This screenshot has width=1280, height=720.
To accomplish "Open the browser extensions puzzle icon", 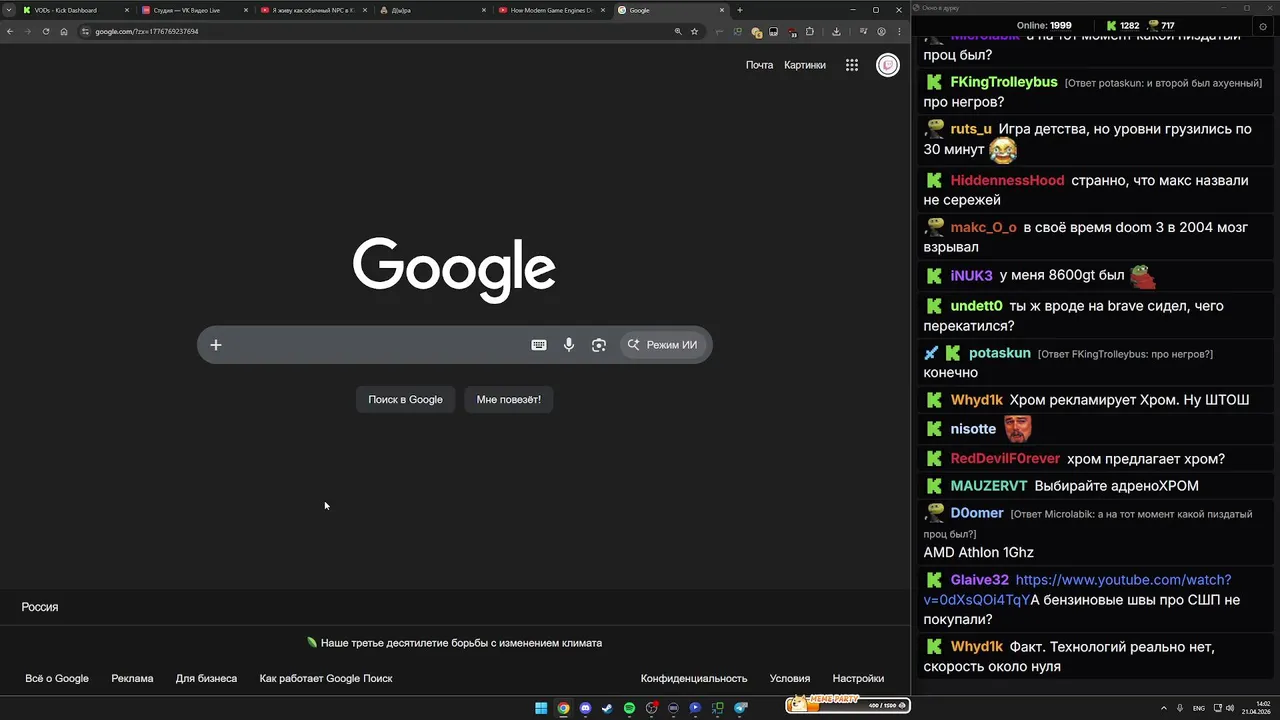I will click(x=810, y=31).
